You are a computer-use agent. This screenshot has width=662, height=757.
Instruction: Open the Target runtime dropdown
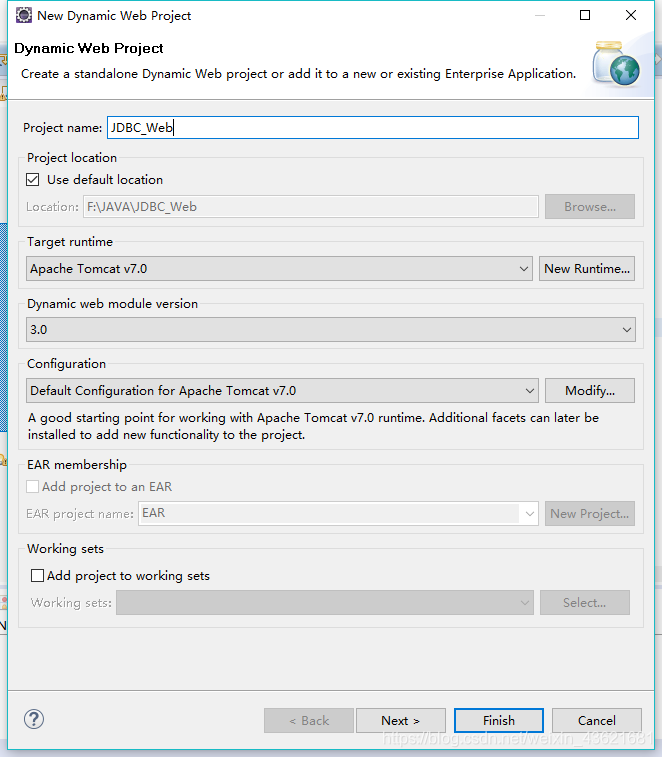279,268
